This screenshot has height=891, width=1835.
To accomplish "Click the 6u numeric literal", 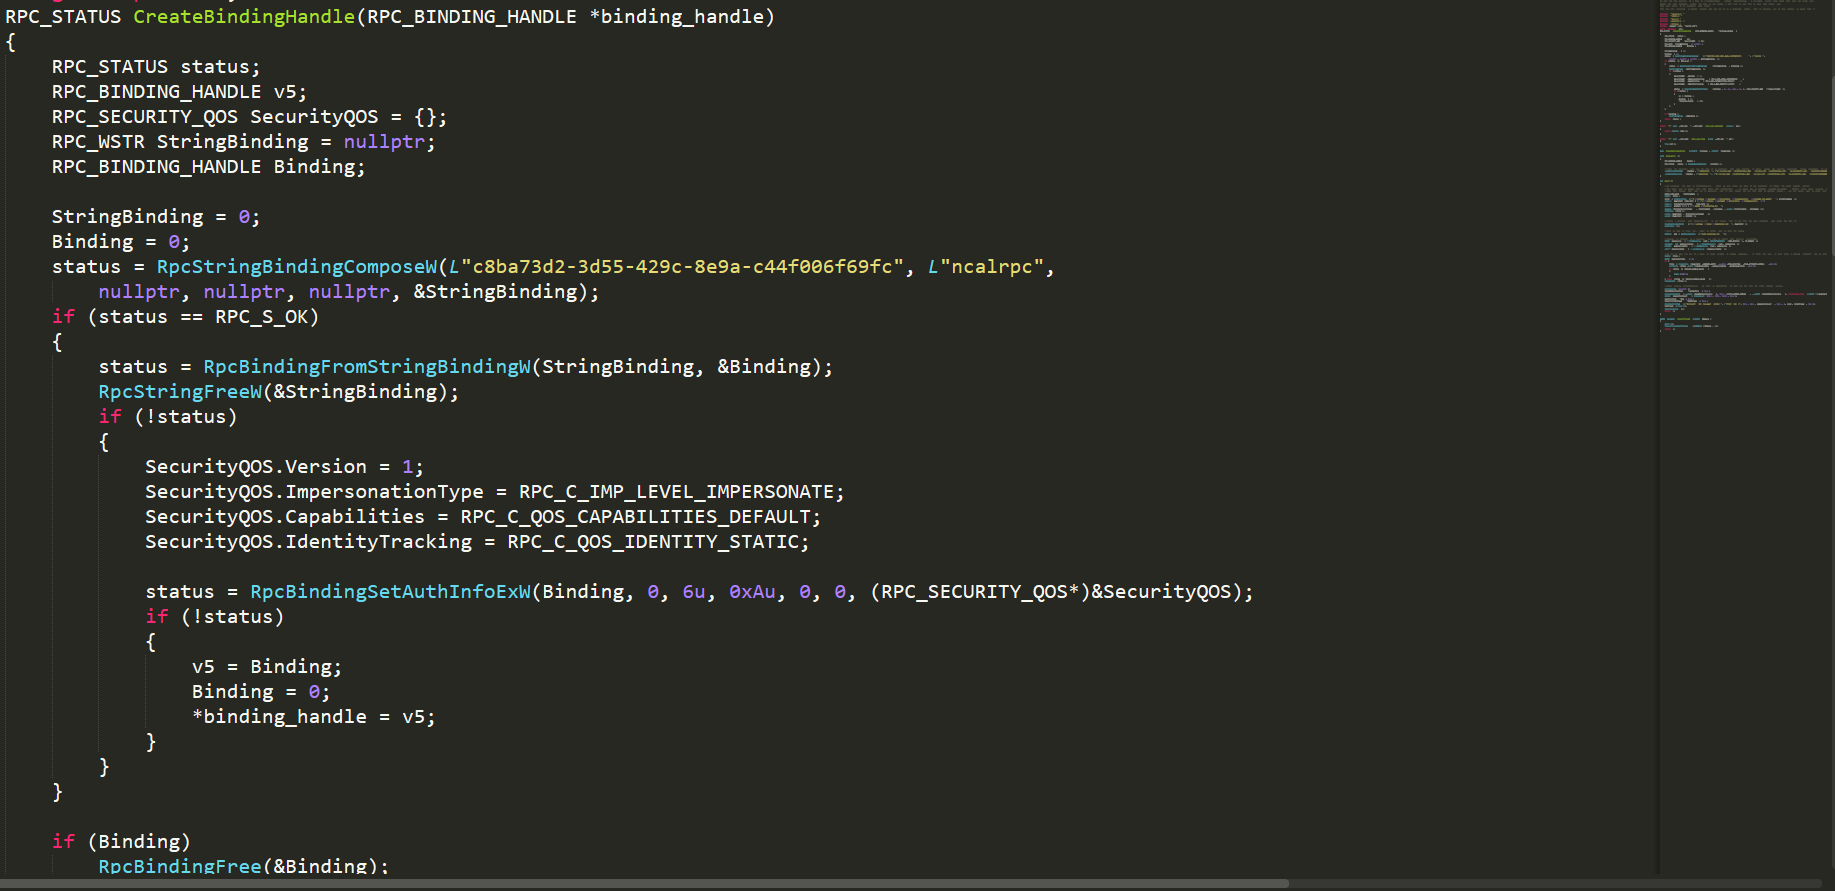I will (694, 592).
